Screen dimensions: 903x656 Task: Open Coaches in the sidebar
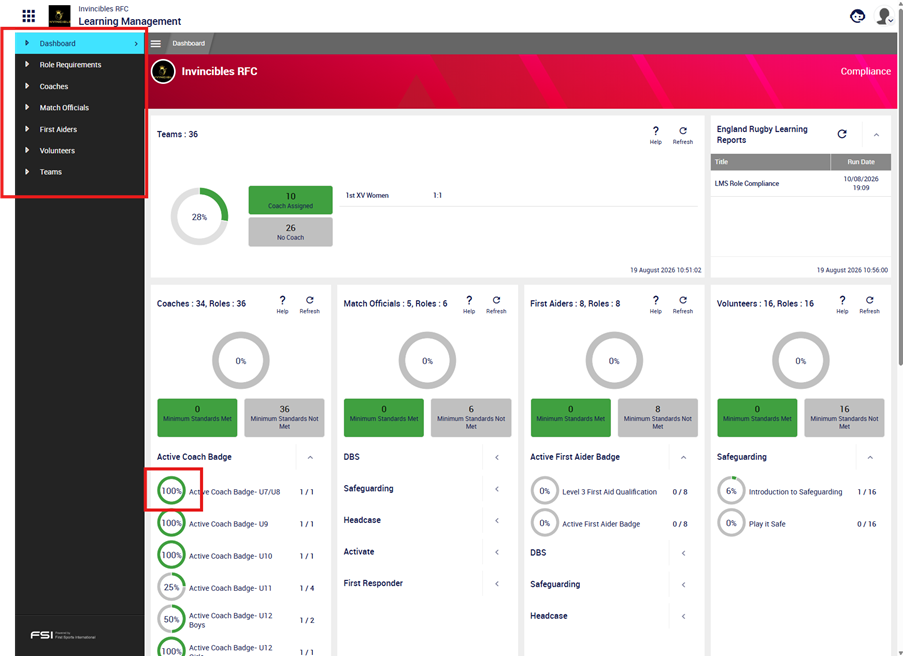click(79, 86)
